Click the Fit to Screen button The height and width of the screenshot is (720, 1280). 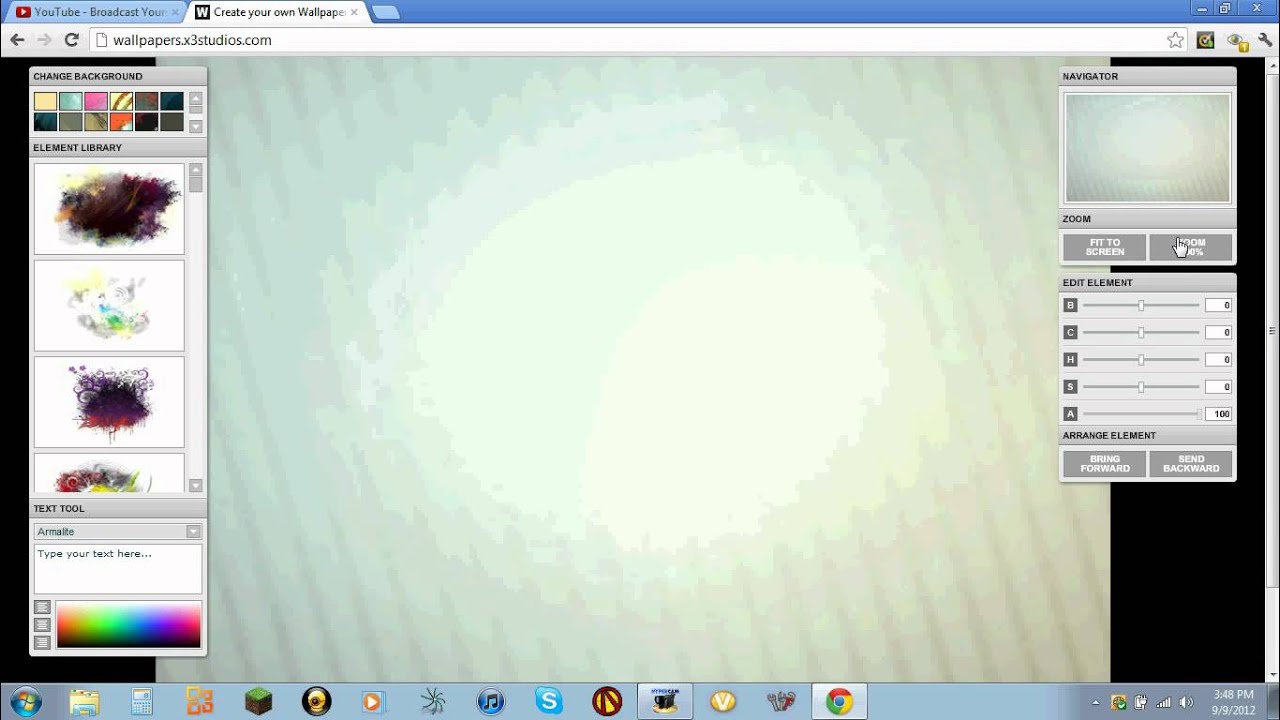click(1105, 247)
